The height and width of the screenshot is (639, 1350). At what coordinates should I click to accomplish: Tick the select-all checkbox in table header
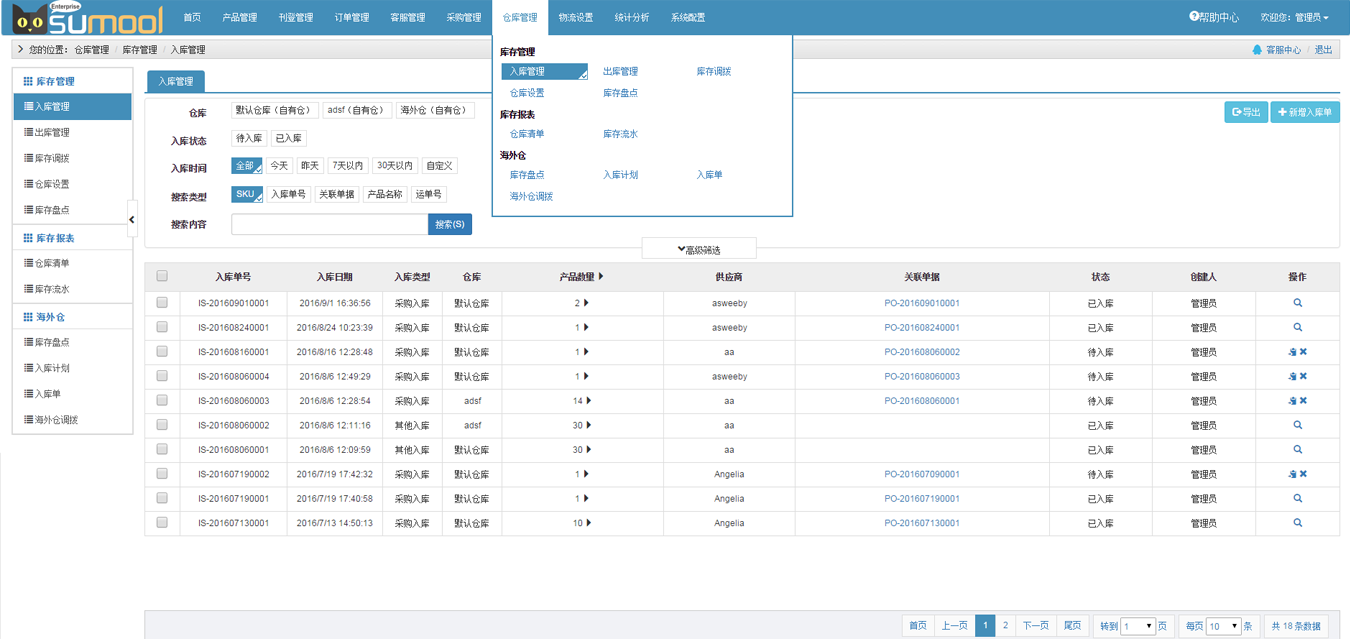[x=162, y=277]
